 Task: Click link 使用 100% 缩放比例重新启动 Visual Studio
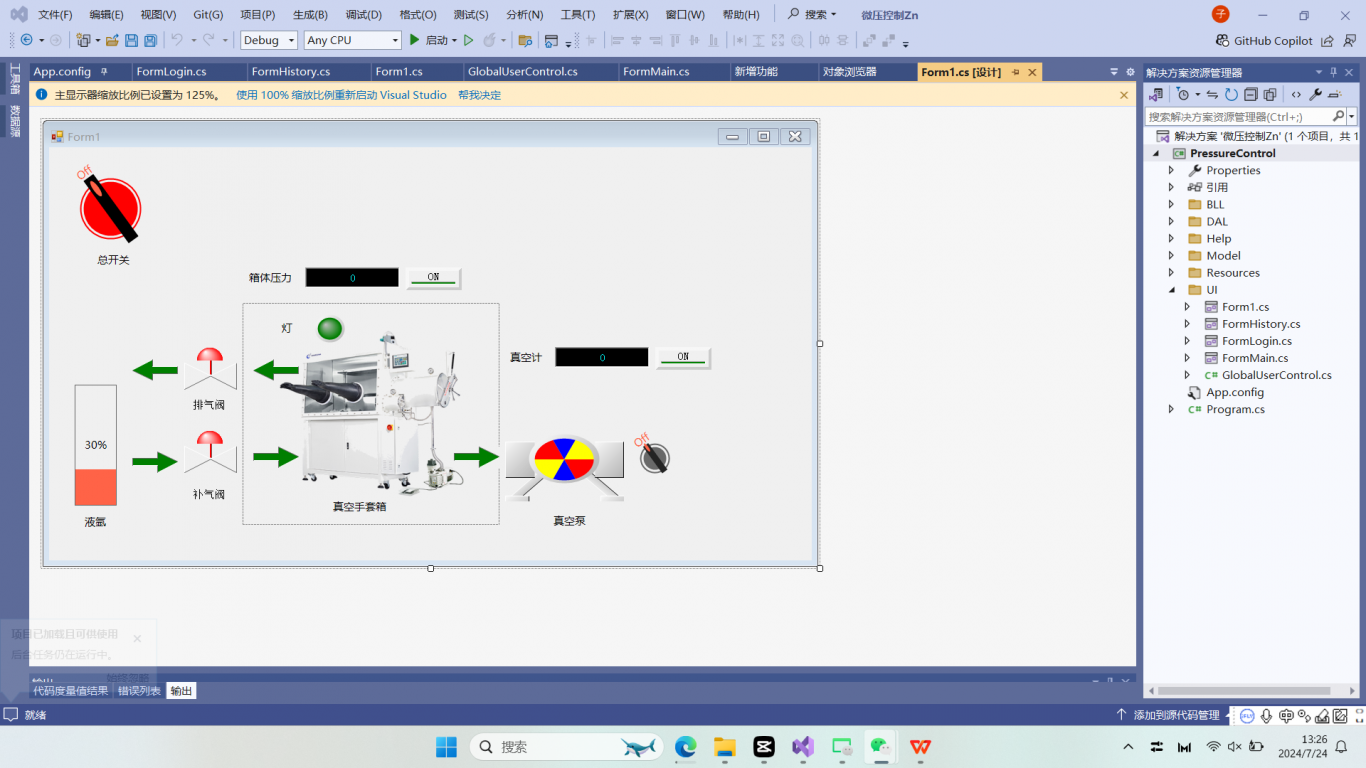341,95
